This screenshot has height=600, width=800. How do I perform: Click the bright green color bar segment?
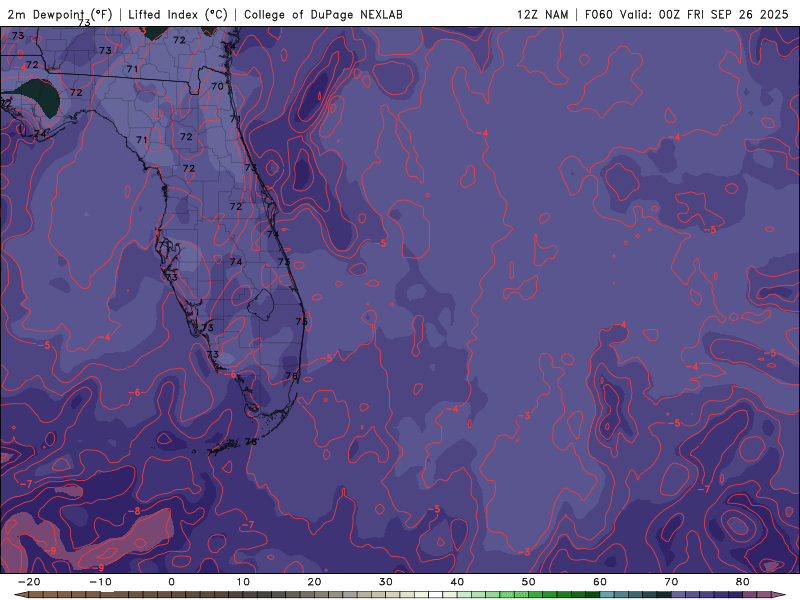[x=536, y=595]
